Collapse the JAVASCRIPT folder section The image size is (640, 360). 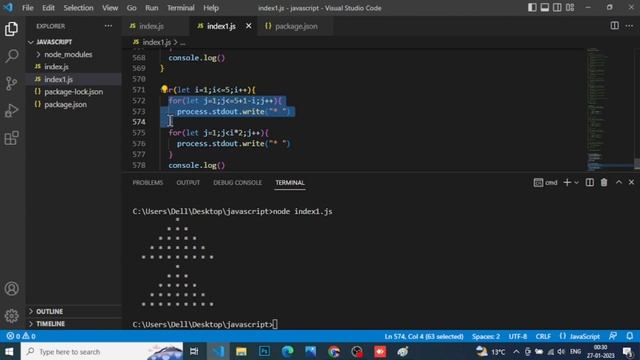[x=73, y=42]
